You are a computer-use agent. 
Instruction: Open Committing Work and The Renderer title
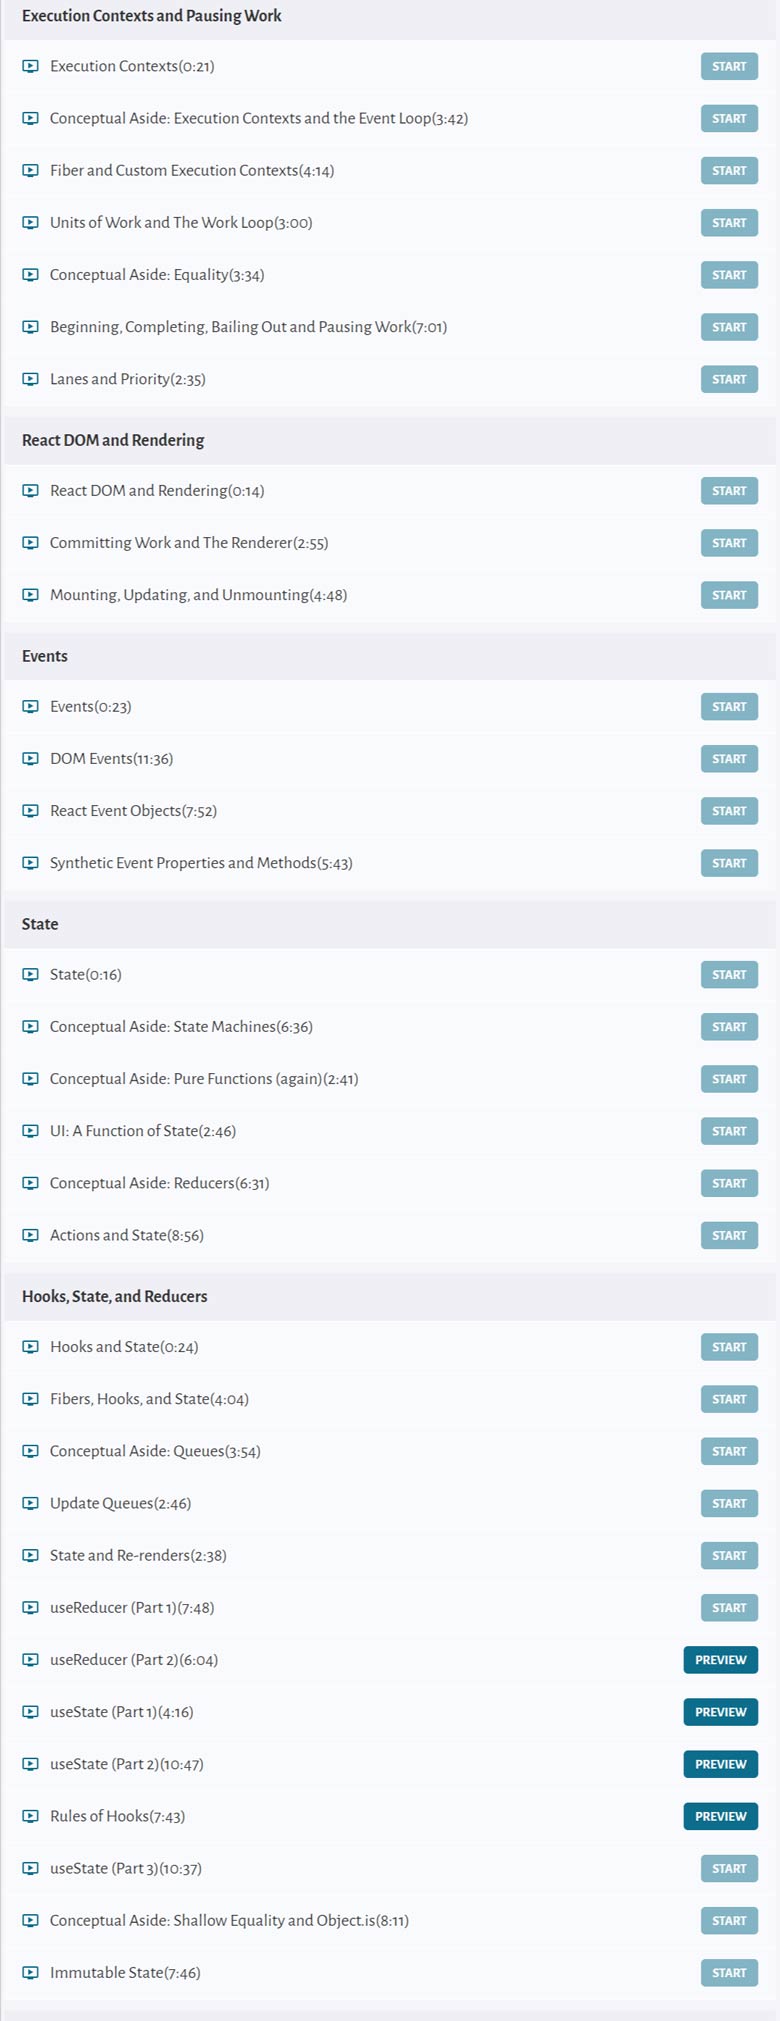(x=189, y=543)
